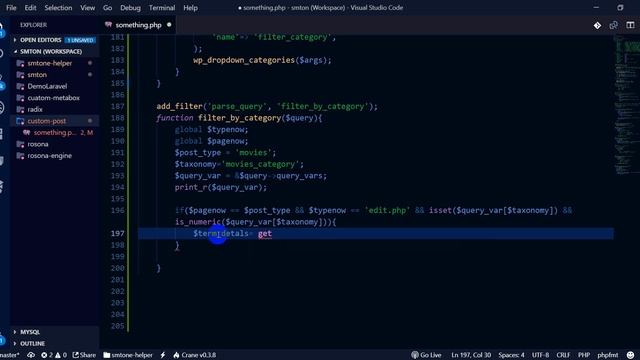Click filter_by_category function name on line 188
This screenshot has width=640, height=360.
coord(240,118)
